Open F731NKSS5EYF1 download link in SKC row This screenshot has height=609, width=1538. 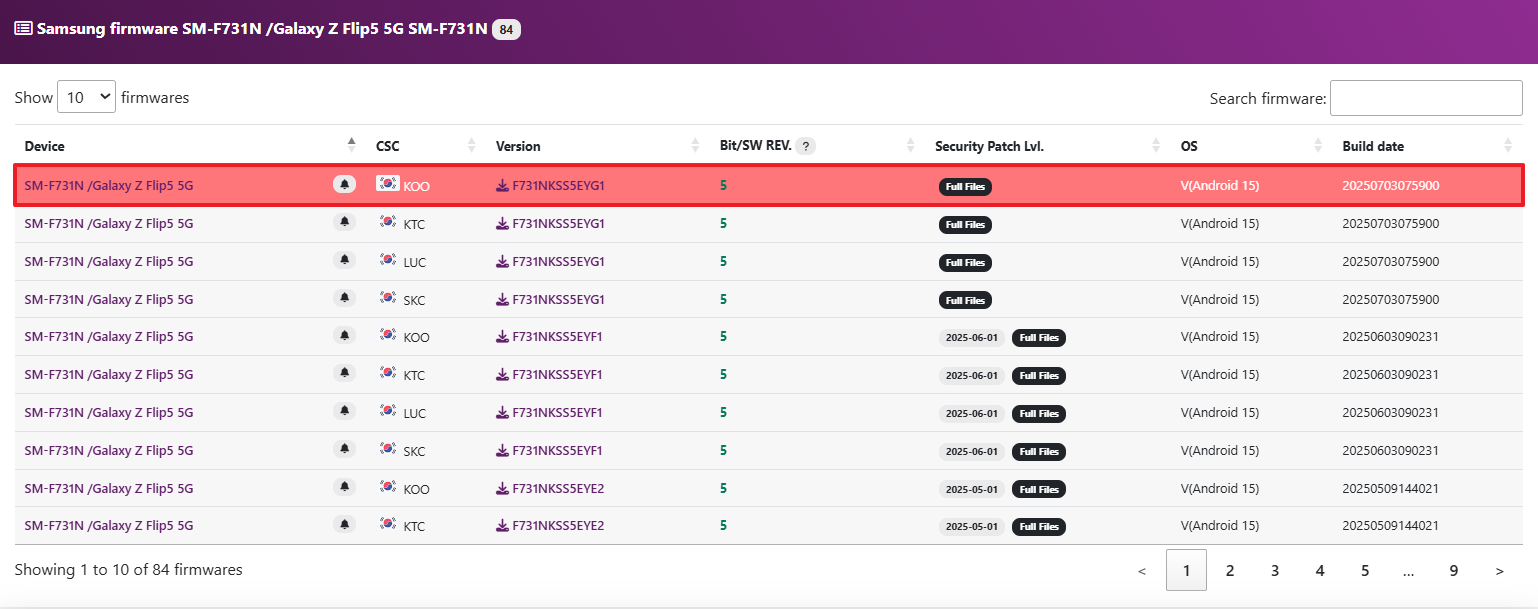[x=549, y=450]
